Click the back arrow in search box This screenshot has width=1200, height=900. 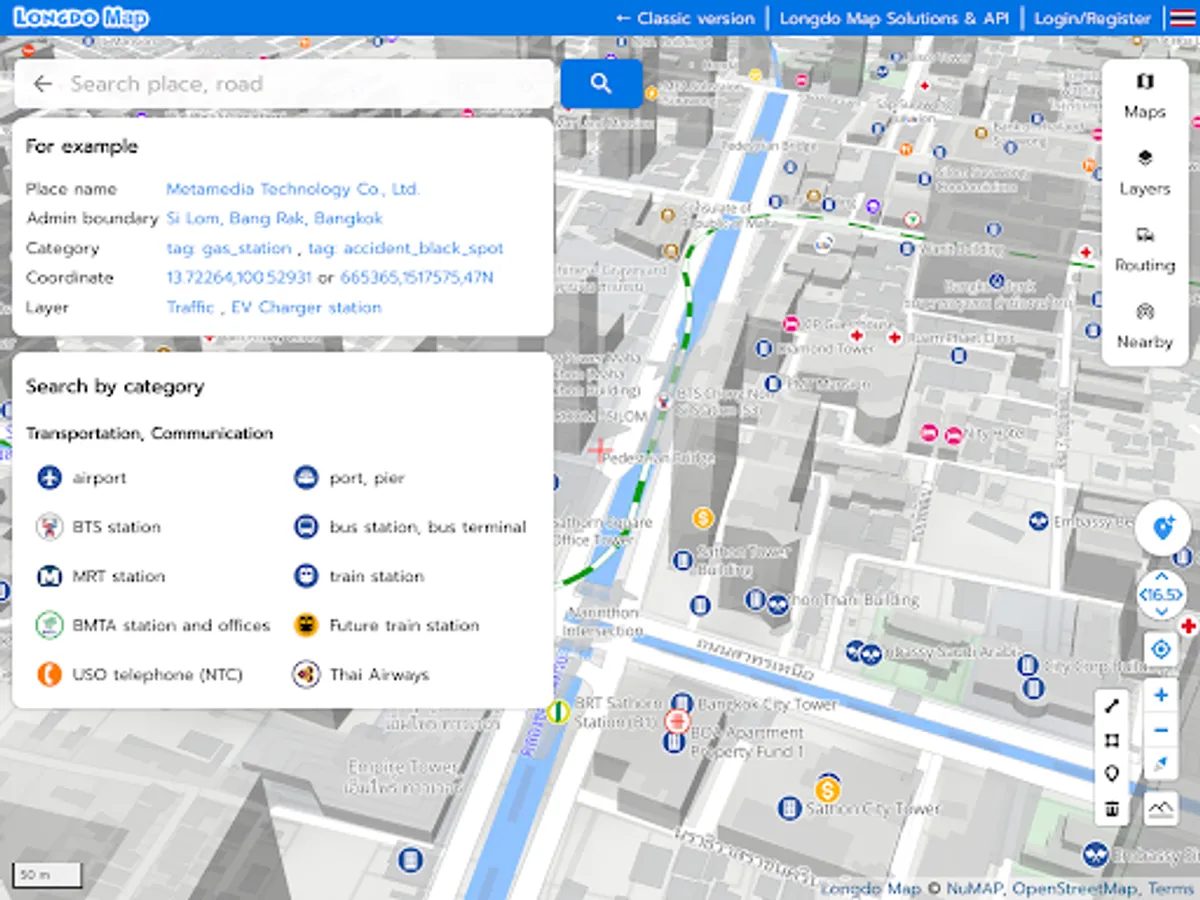(x=42, y=84)
